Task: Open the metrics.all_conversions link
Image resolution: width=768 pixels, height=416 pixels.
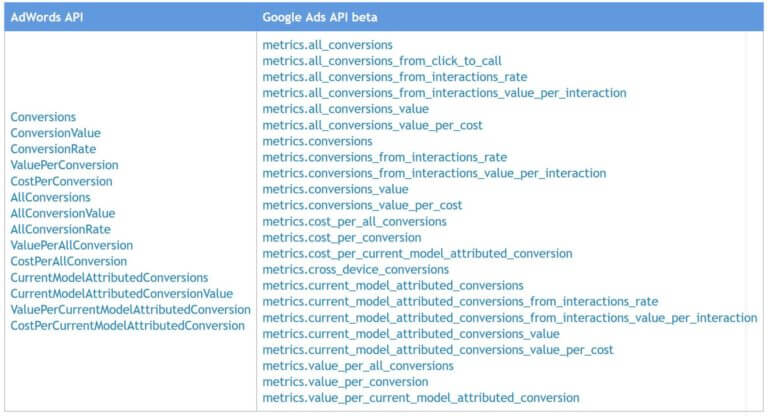Action: (x=327, y=45)
